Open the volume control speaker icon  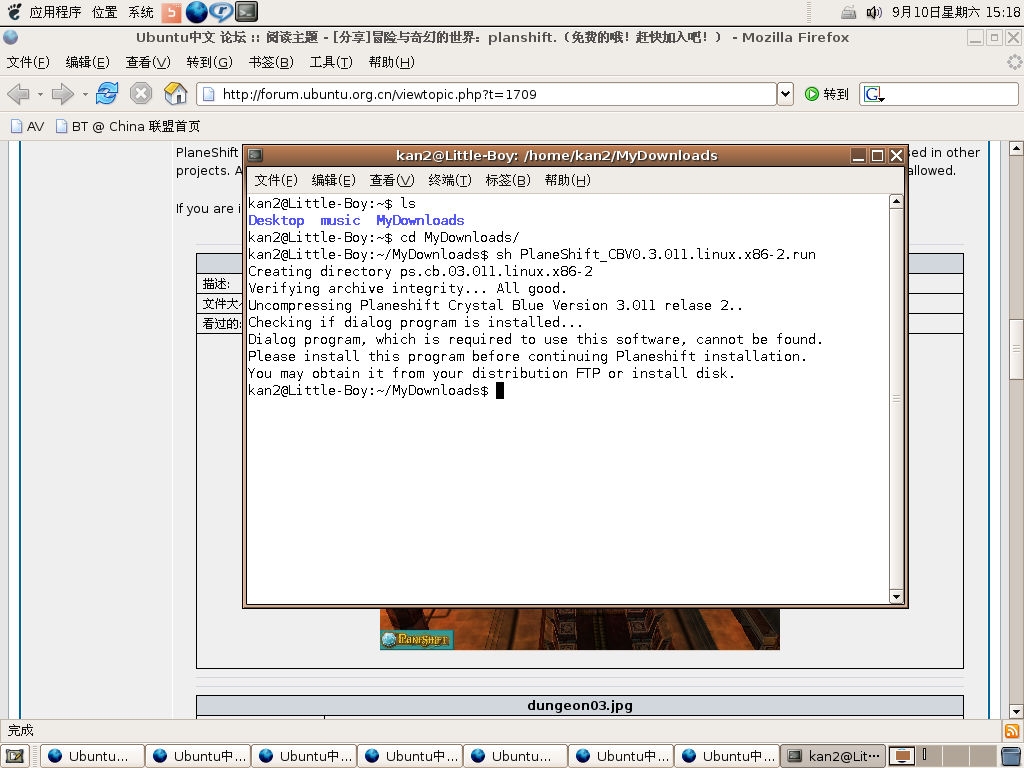pyautogui.click(x=873, y=12)
